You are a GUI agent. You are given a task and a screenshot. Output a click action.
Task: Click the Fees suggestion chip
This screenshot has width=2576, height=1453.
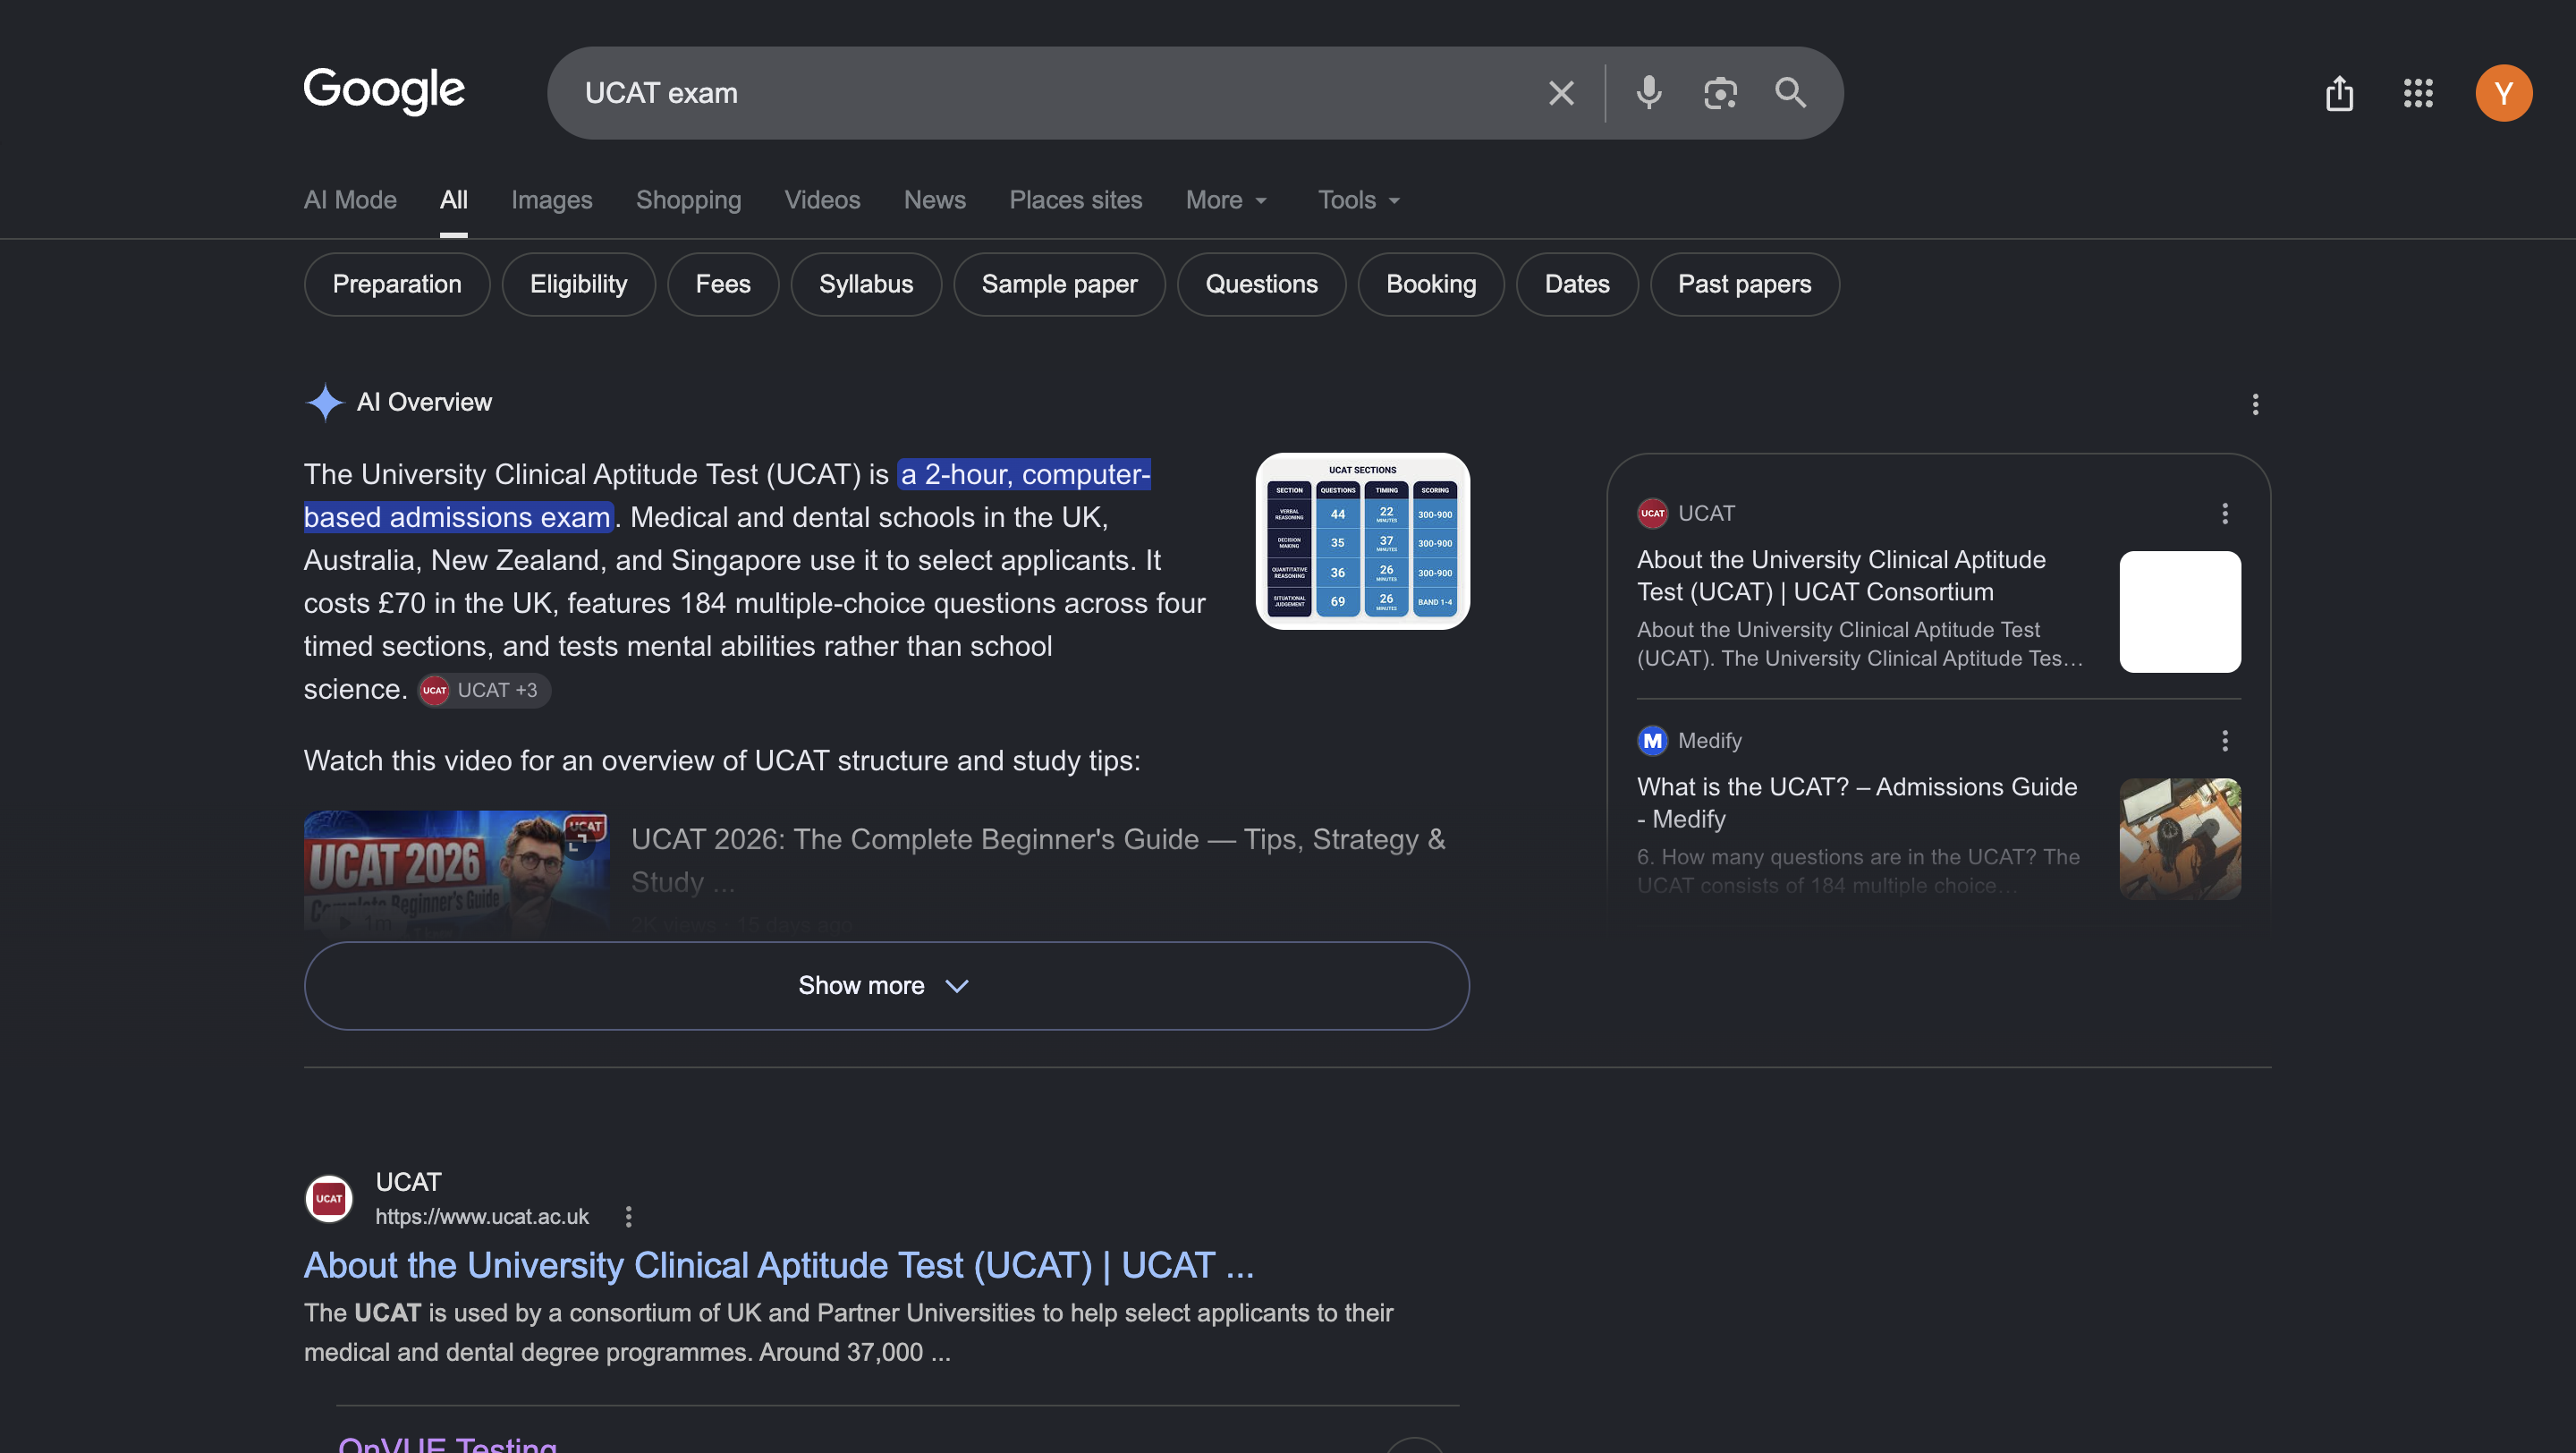click(723, 284)
